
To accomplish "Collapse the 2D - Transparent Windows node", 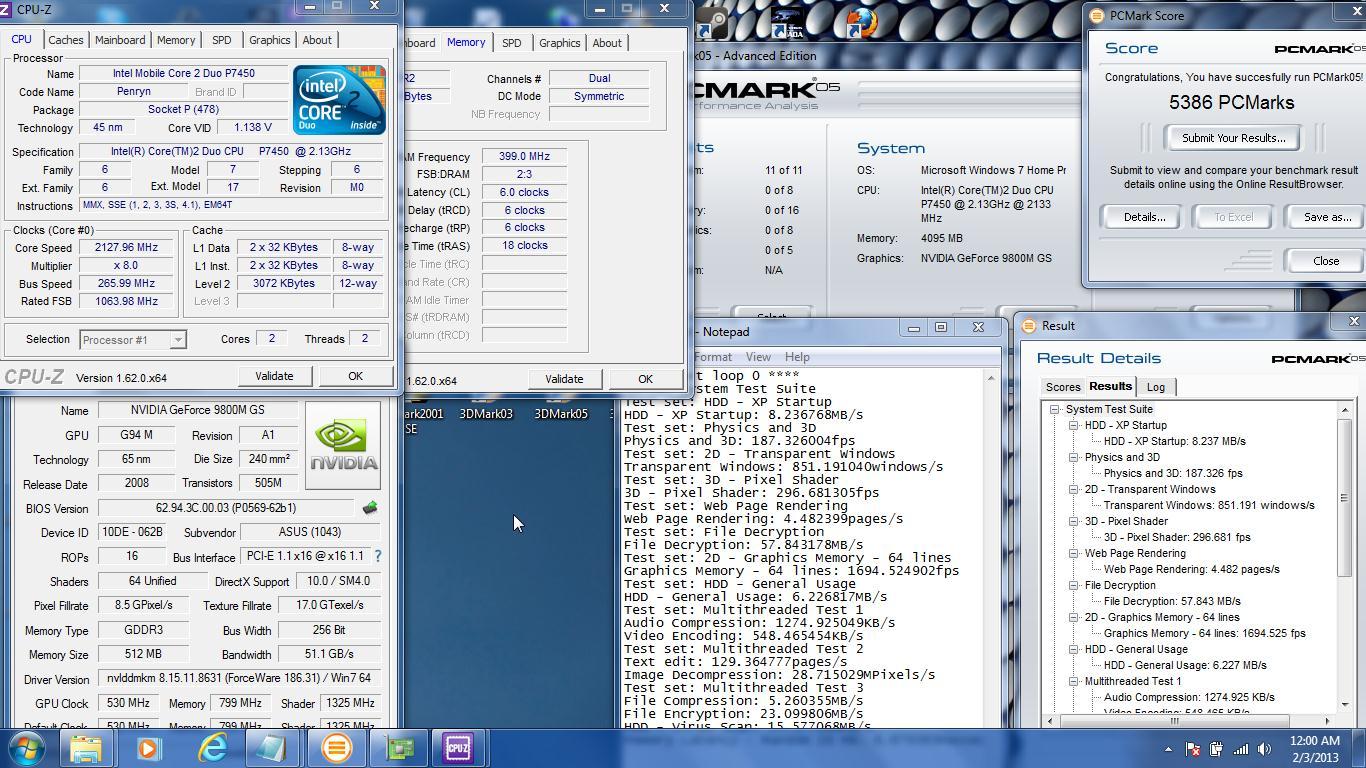I will tap(1073, 489).
